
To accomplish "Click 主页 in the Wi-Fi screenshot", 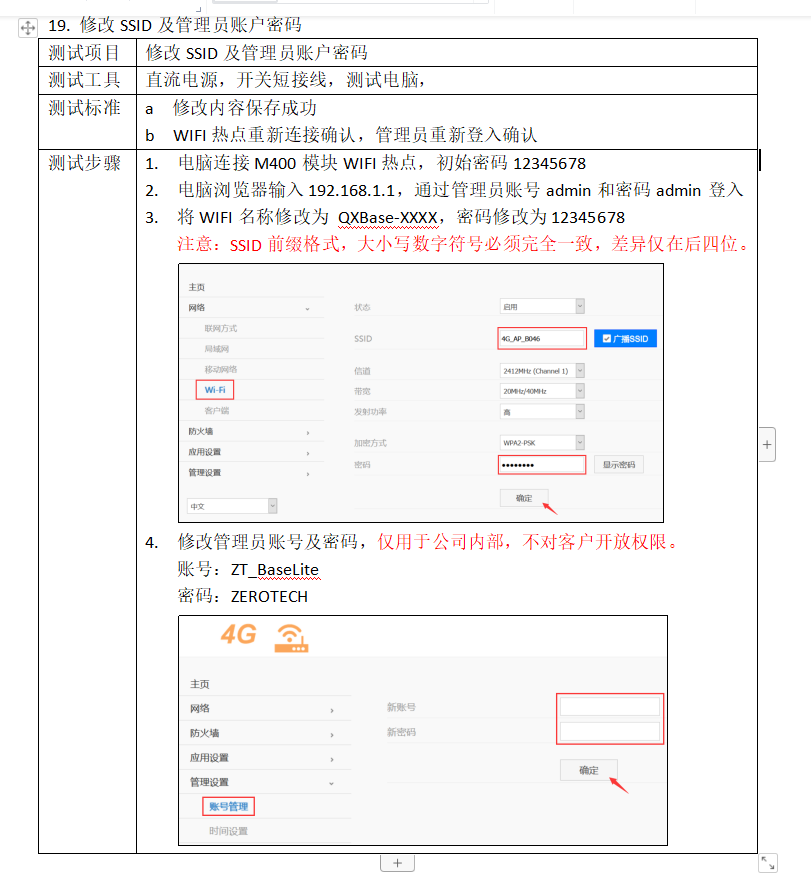I will (197, 287).
